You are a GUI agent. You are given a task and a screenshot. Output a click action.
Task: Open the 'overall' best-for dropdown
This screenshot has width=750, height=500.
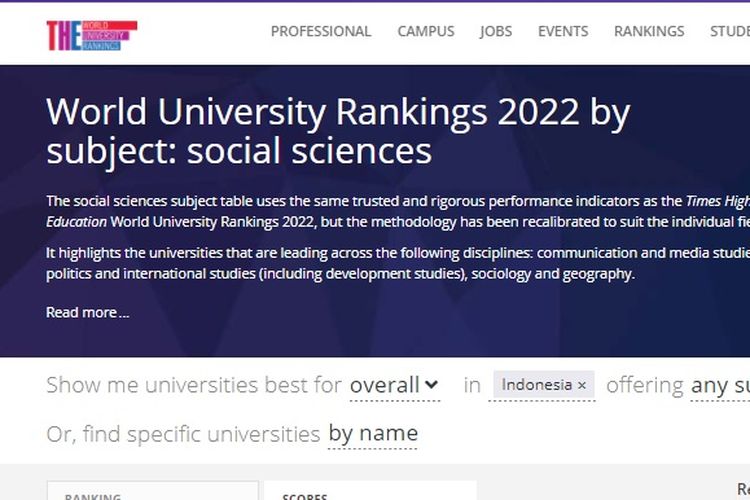click(x=395, y=386)
